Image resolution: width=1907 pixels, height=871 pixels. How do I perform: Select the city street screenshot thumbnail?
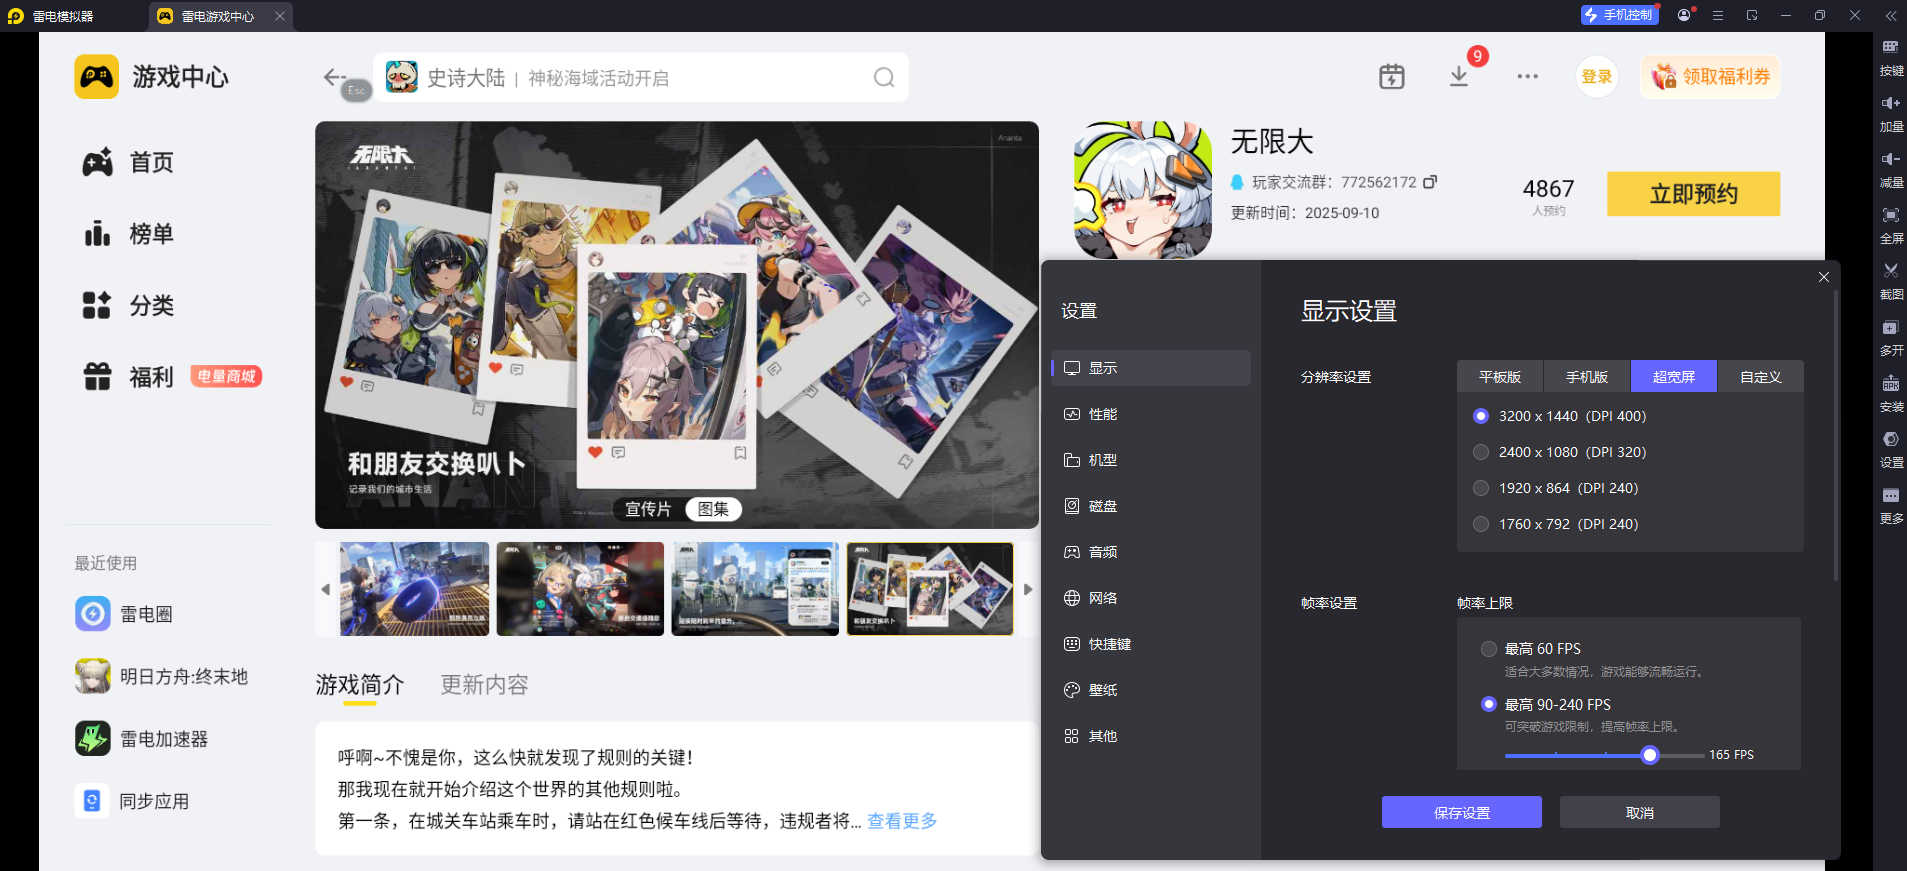[x=755, y=589]
